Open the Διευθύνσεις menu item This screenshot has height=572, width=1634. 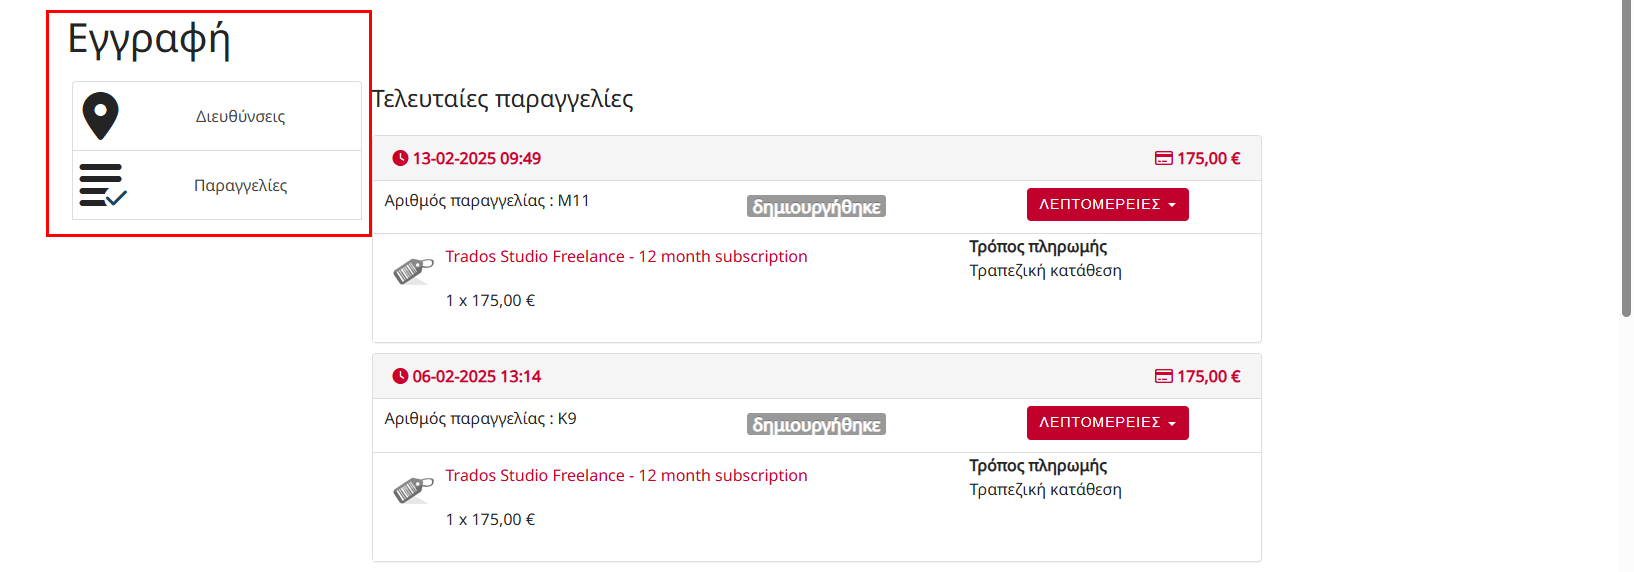(240, 116)
